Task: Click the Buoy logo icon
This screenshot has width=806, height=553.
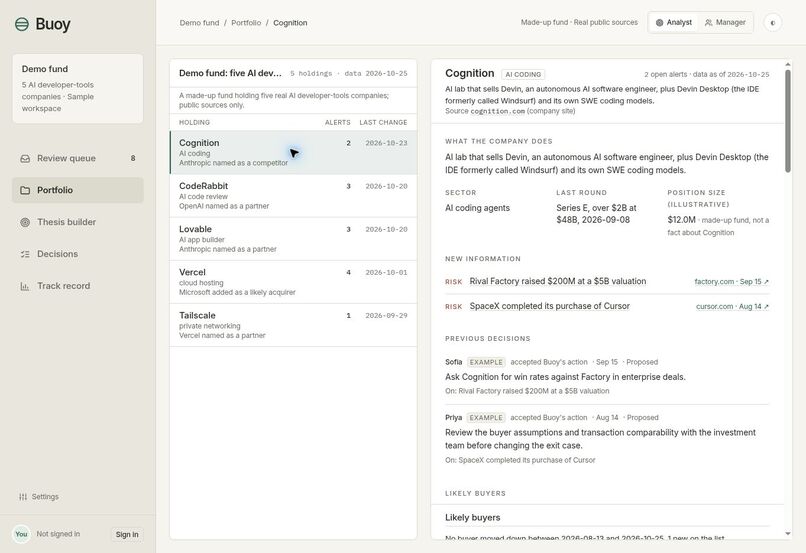Action: click(22, 24)
